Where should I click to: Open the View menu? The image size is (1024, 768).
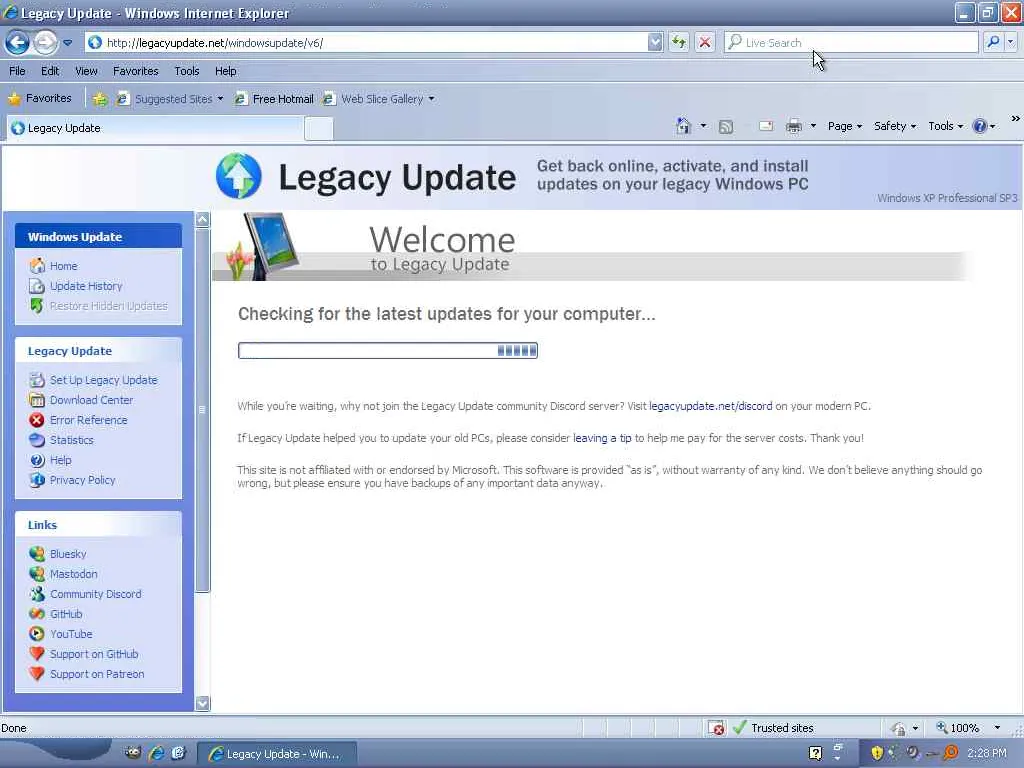point(86,71)
